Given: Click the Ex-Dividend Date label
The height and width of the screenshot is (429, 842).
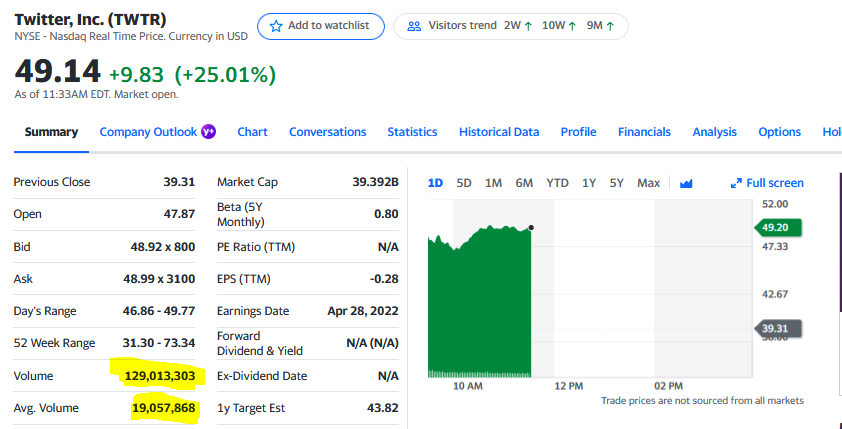Looking at the screenshot, I should [262, 376].
